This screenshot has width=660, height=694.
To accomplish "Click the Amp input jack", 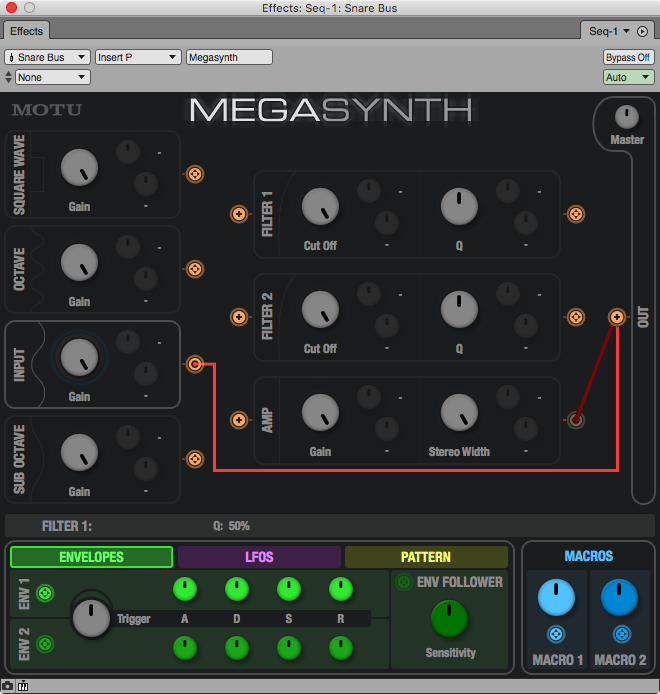I will (239, 420).
